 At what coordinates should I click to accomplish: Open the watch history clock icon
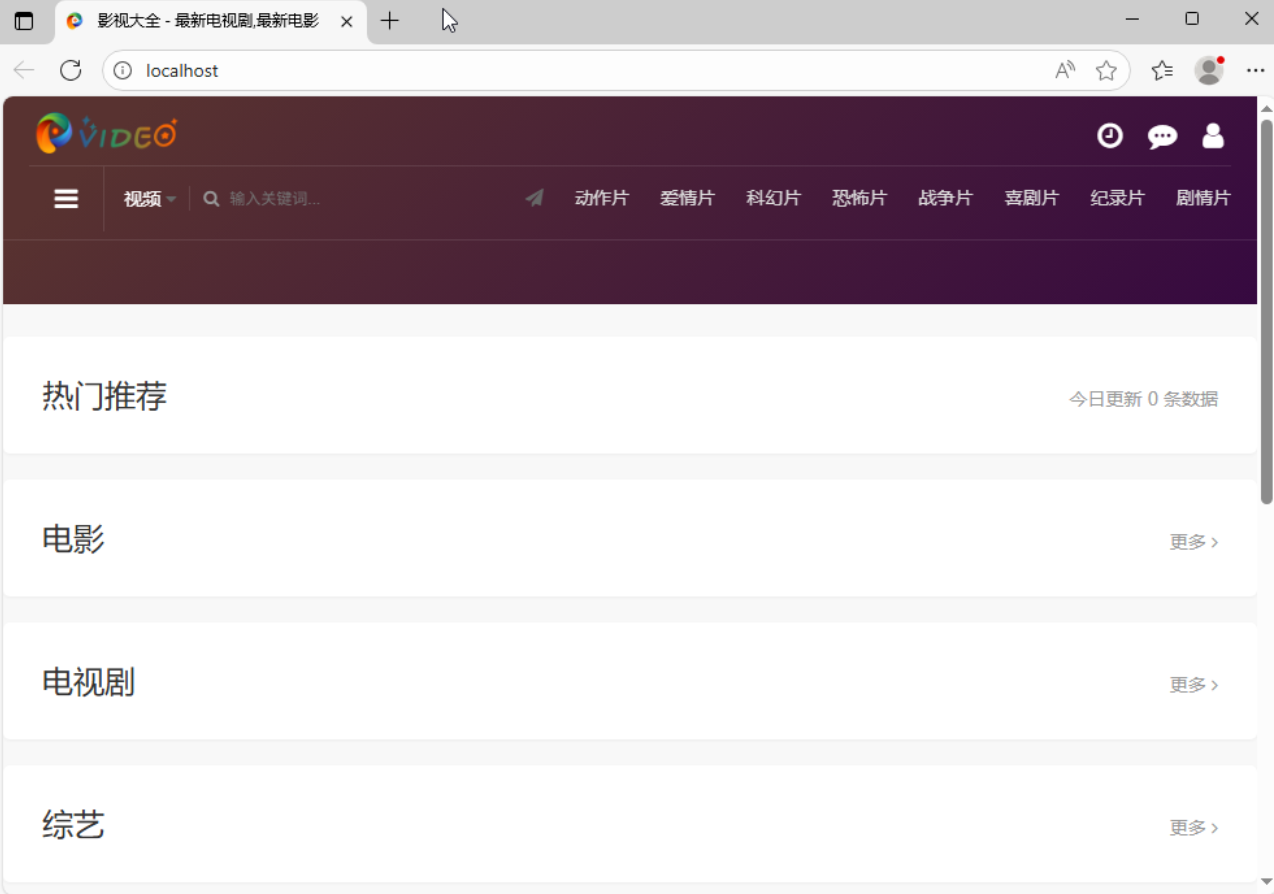click(x=1110, y=135)
